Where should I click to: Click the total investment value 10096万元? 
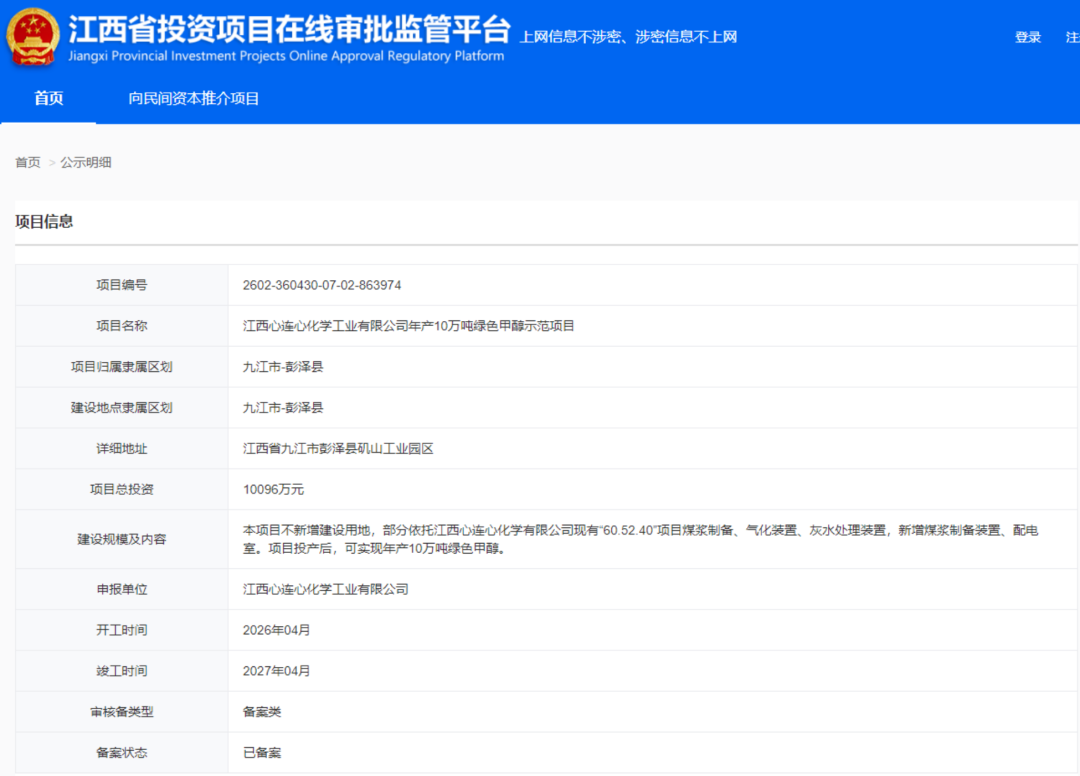tap(273, 490)
